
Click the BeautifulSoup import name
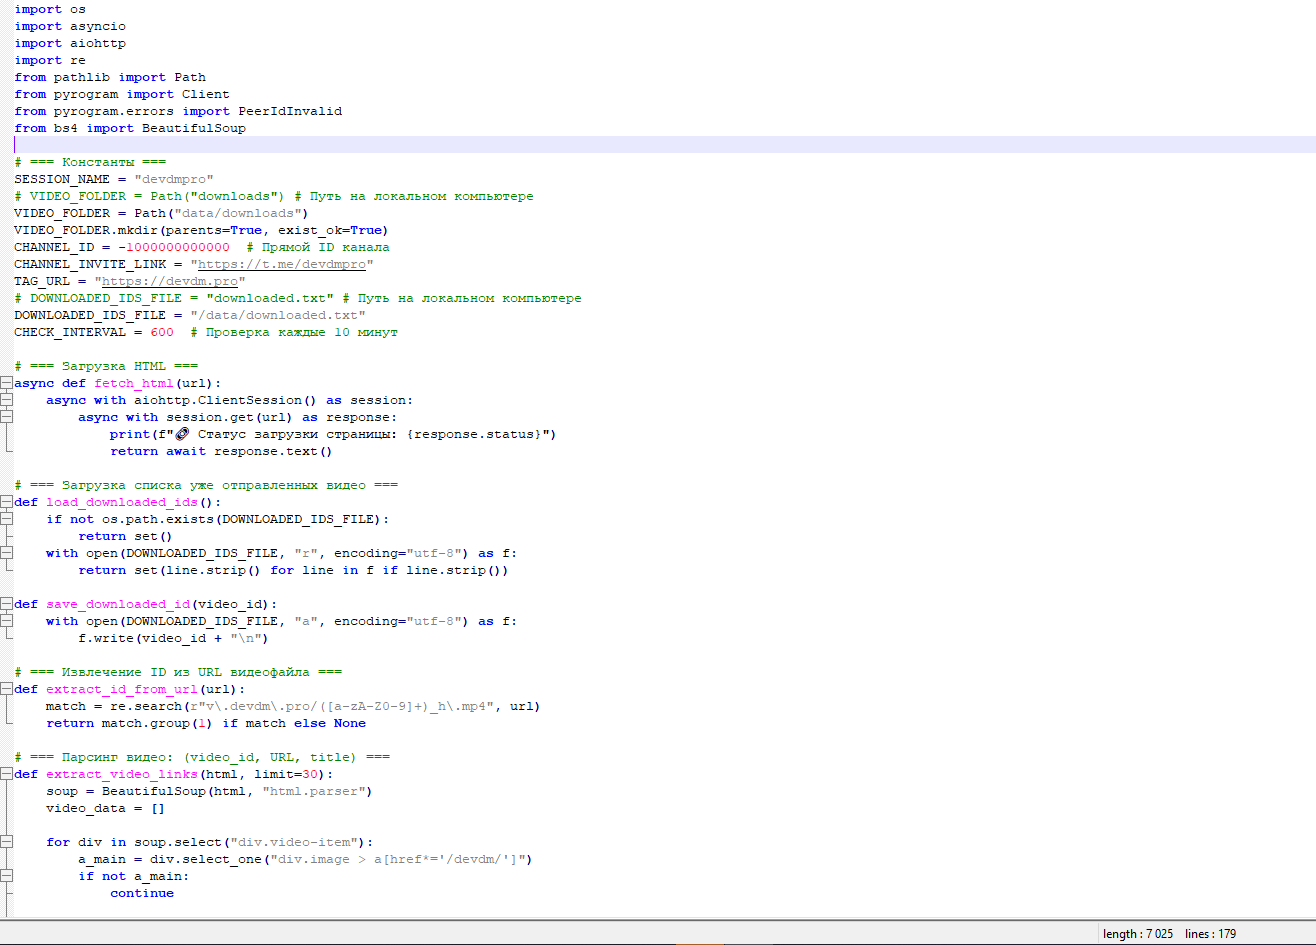point(194,128)
